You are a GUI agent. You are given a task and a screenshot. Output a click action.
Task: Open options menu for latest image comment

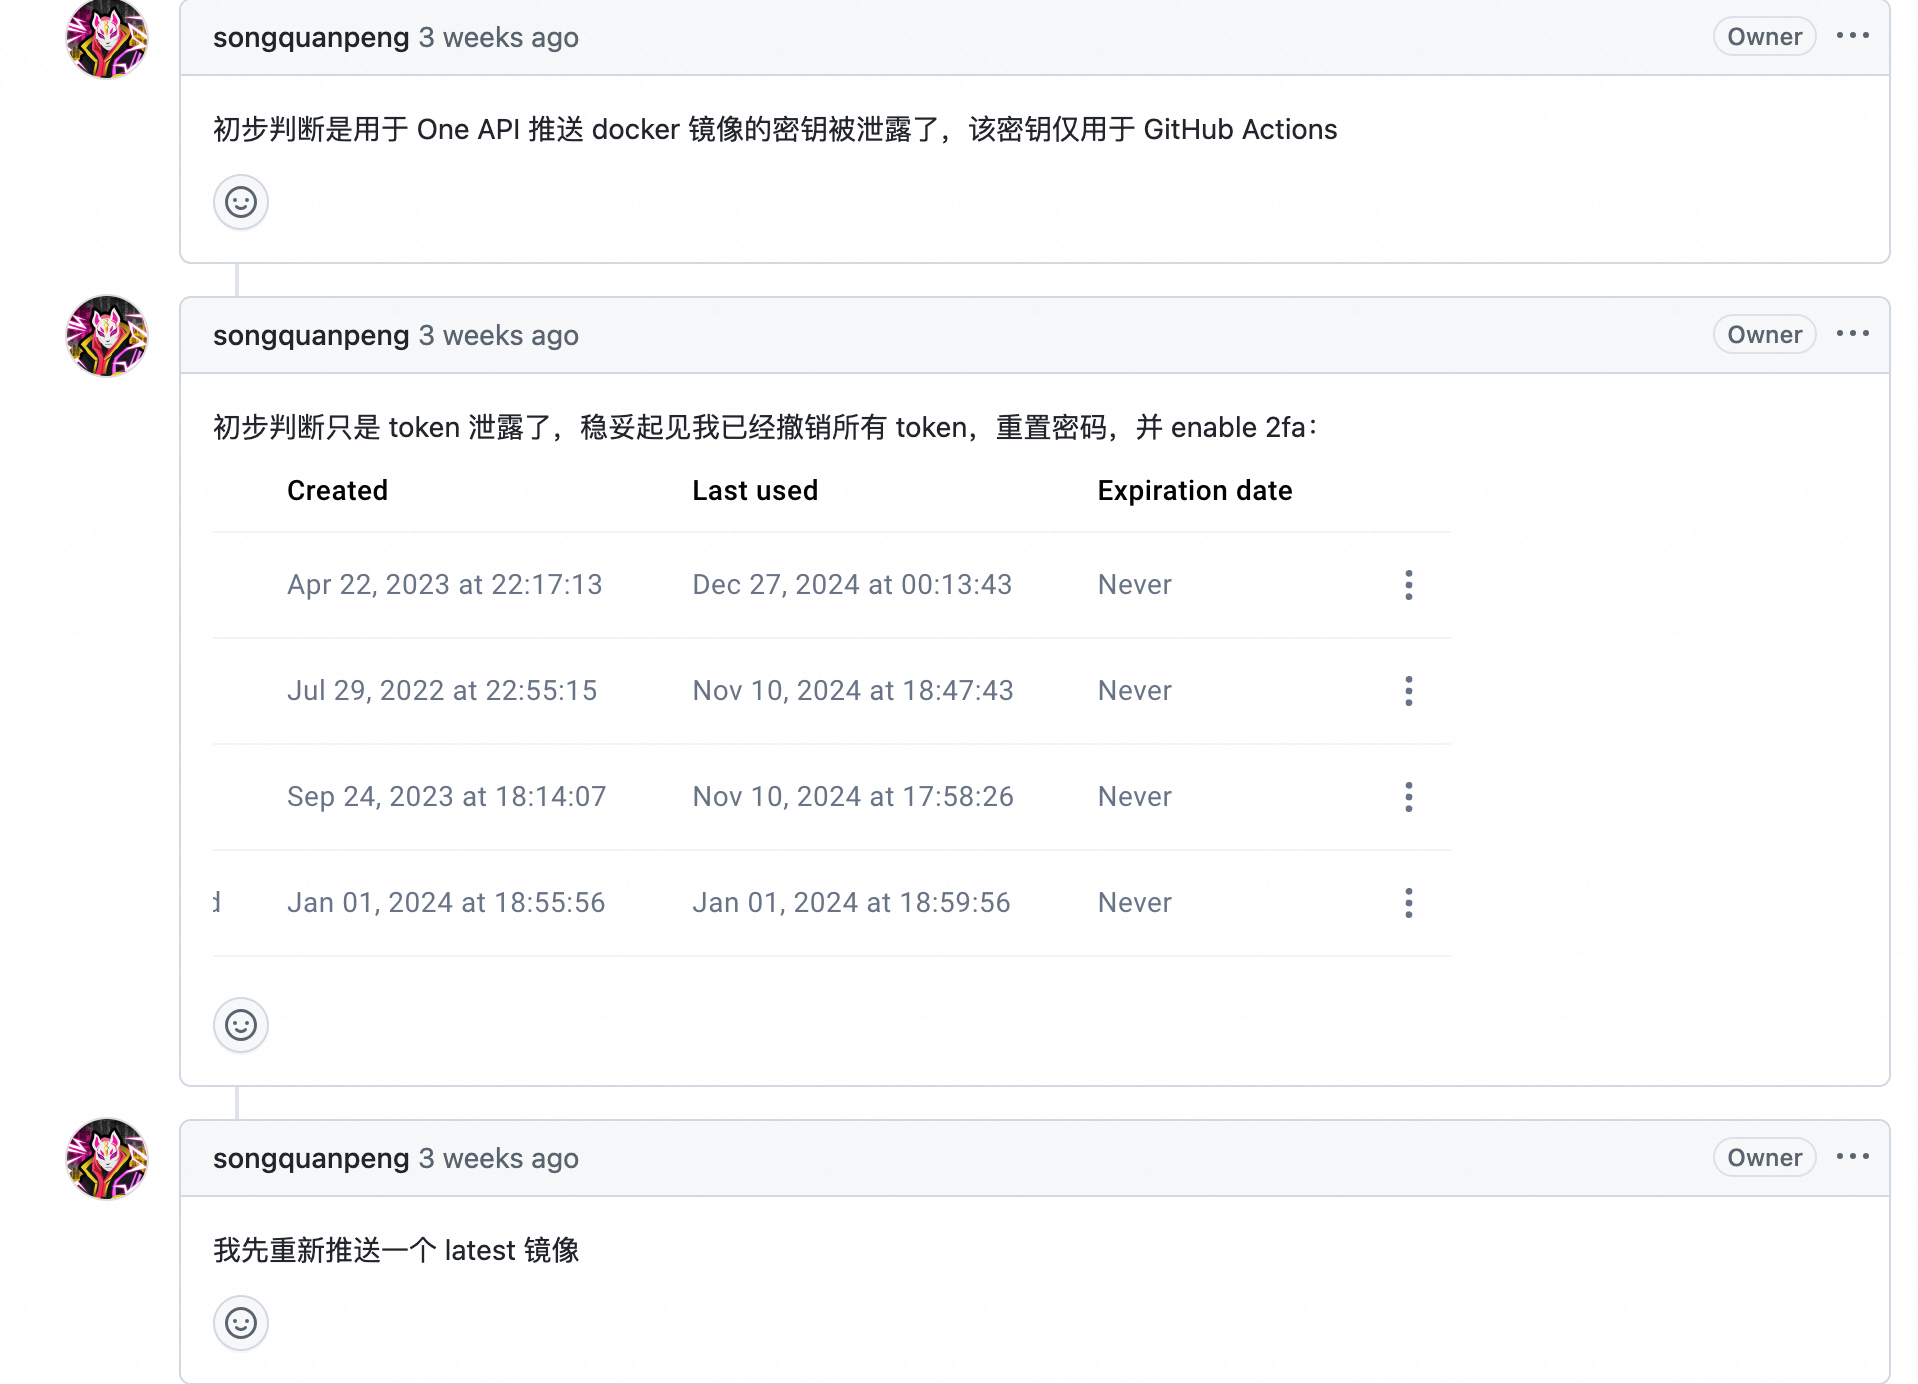1852,1157
